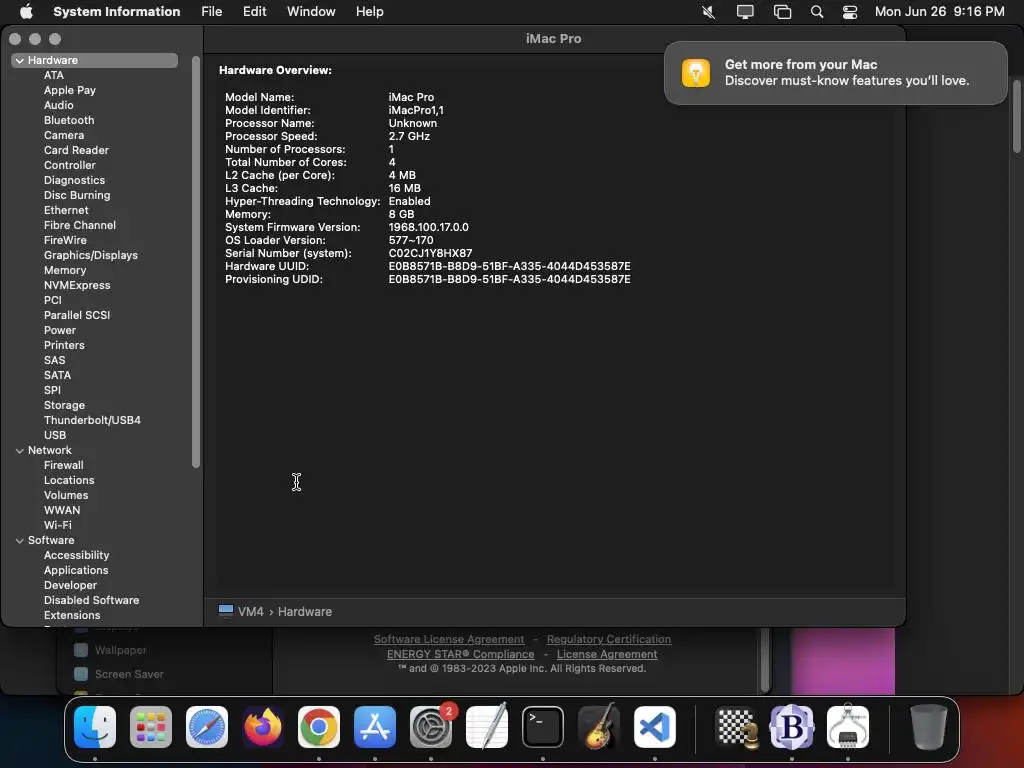1024x768 pixels.
Task: Click the lightbulb Tips notification icon
Action: pyautogui.click(x=696, y=72)
